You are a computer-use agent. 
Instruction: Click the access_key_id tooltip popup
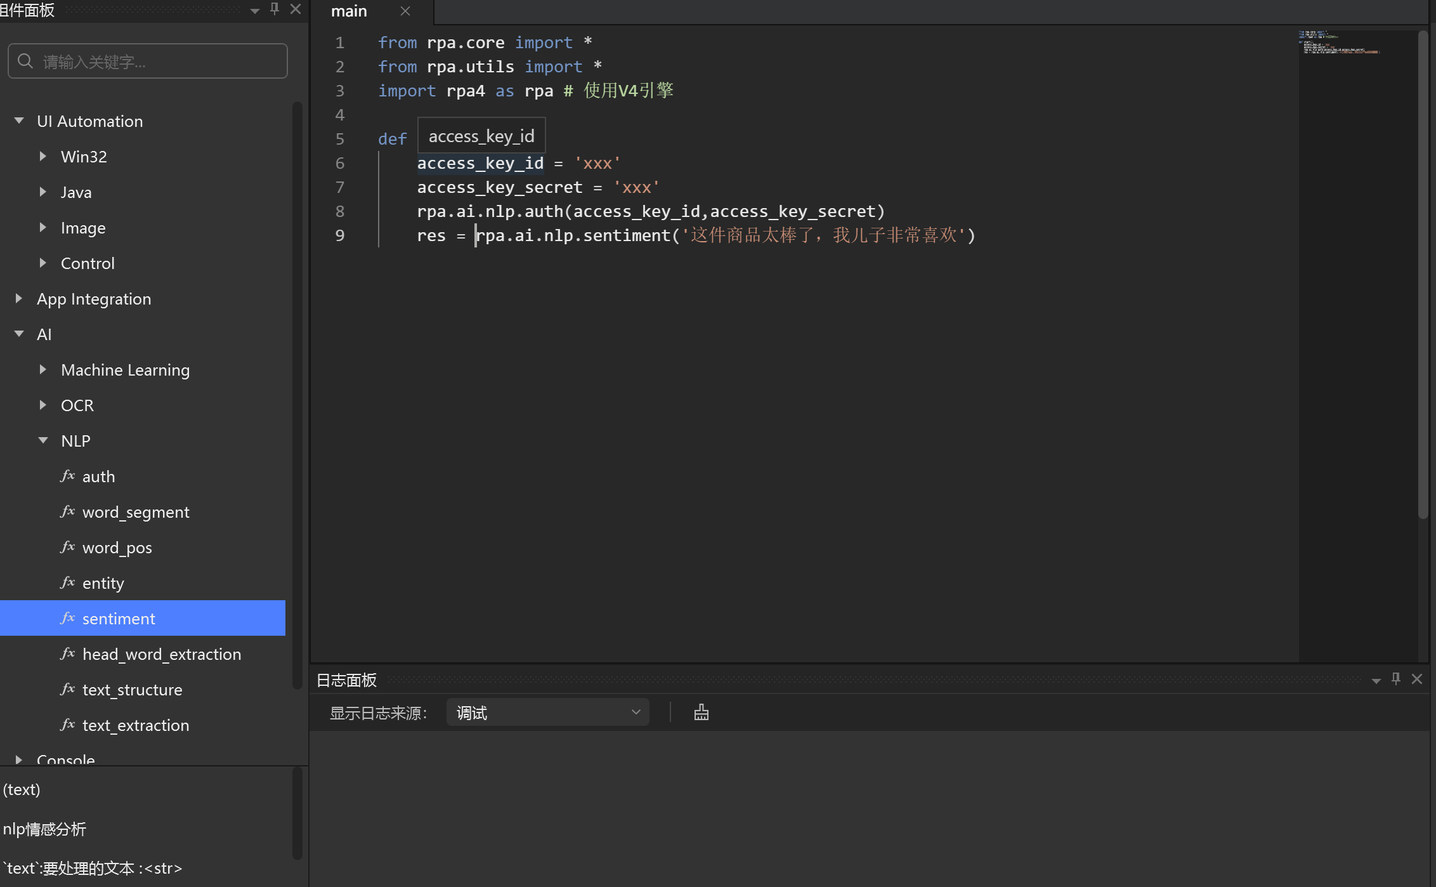(x=481, y=136)
